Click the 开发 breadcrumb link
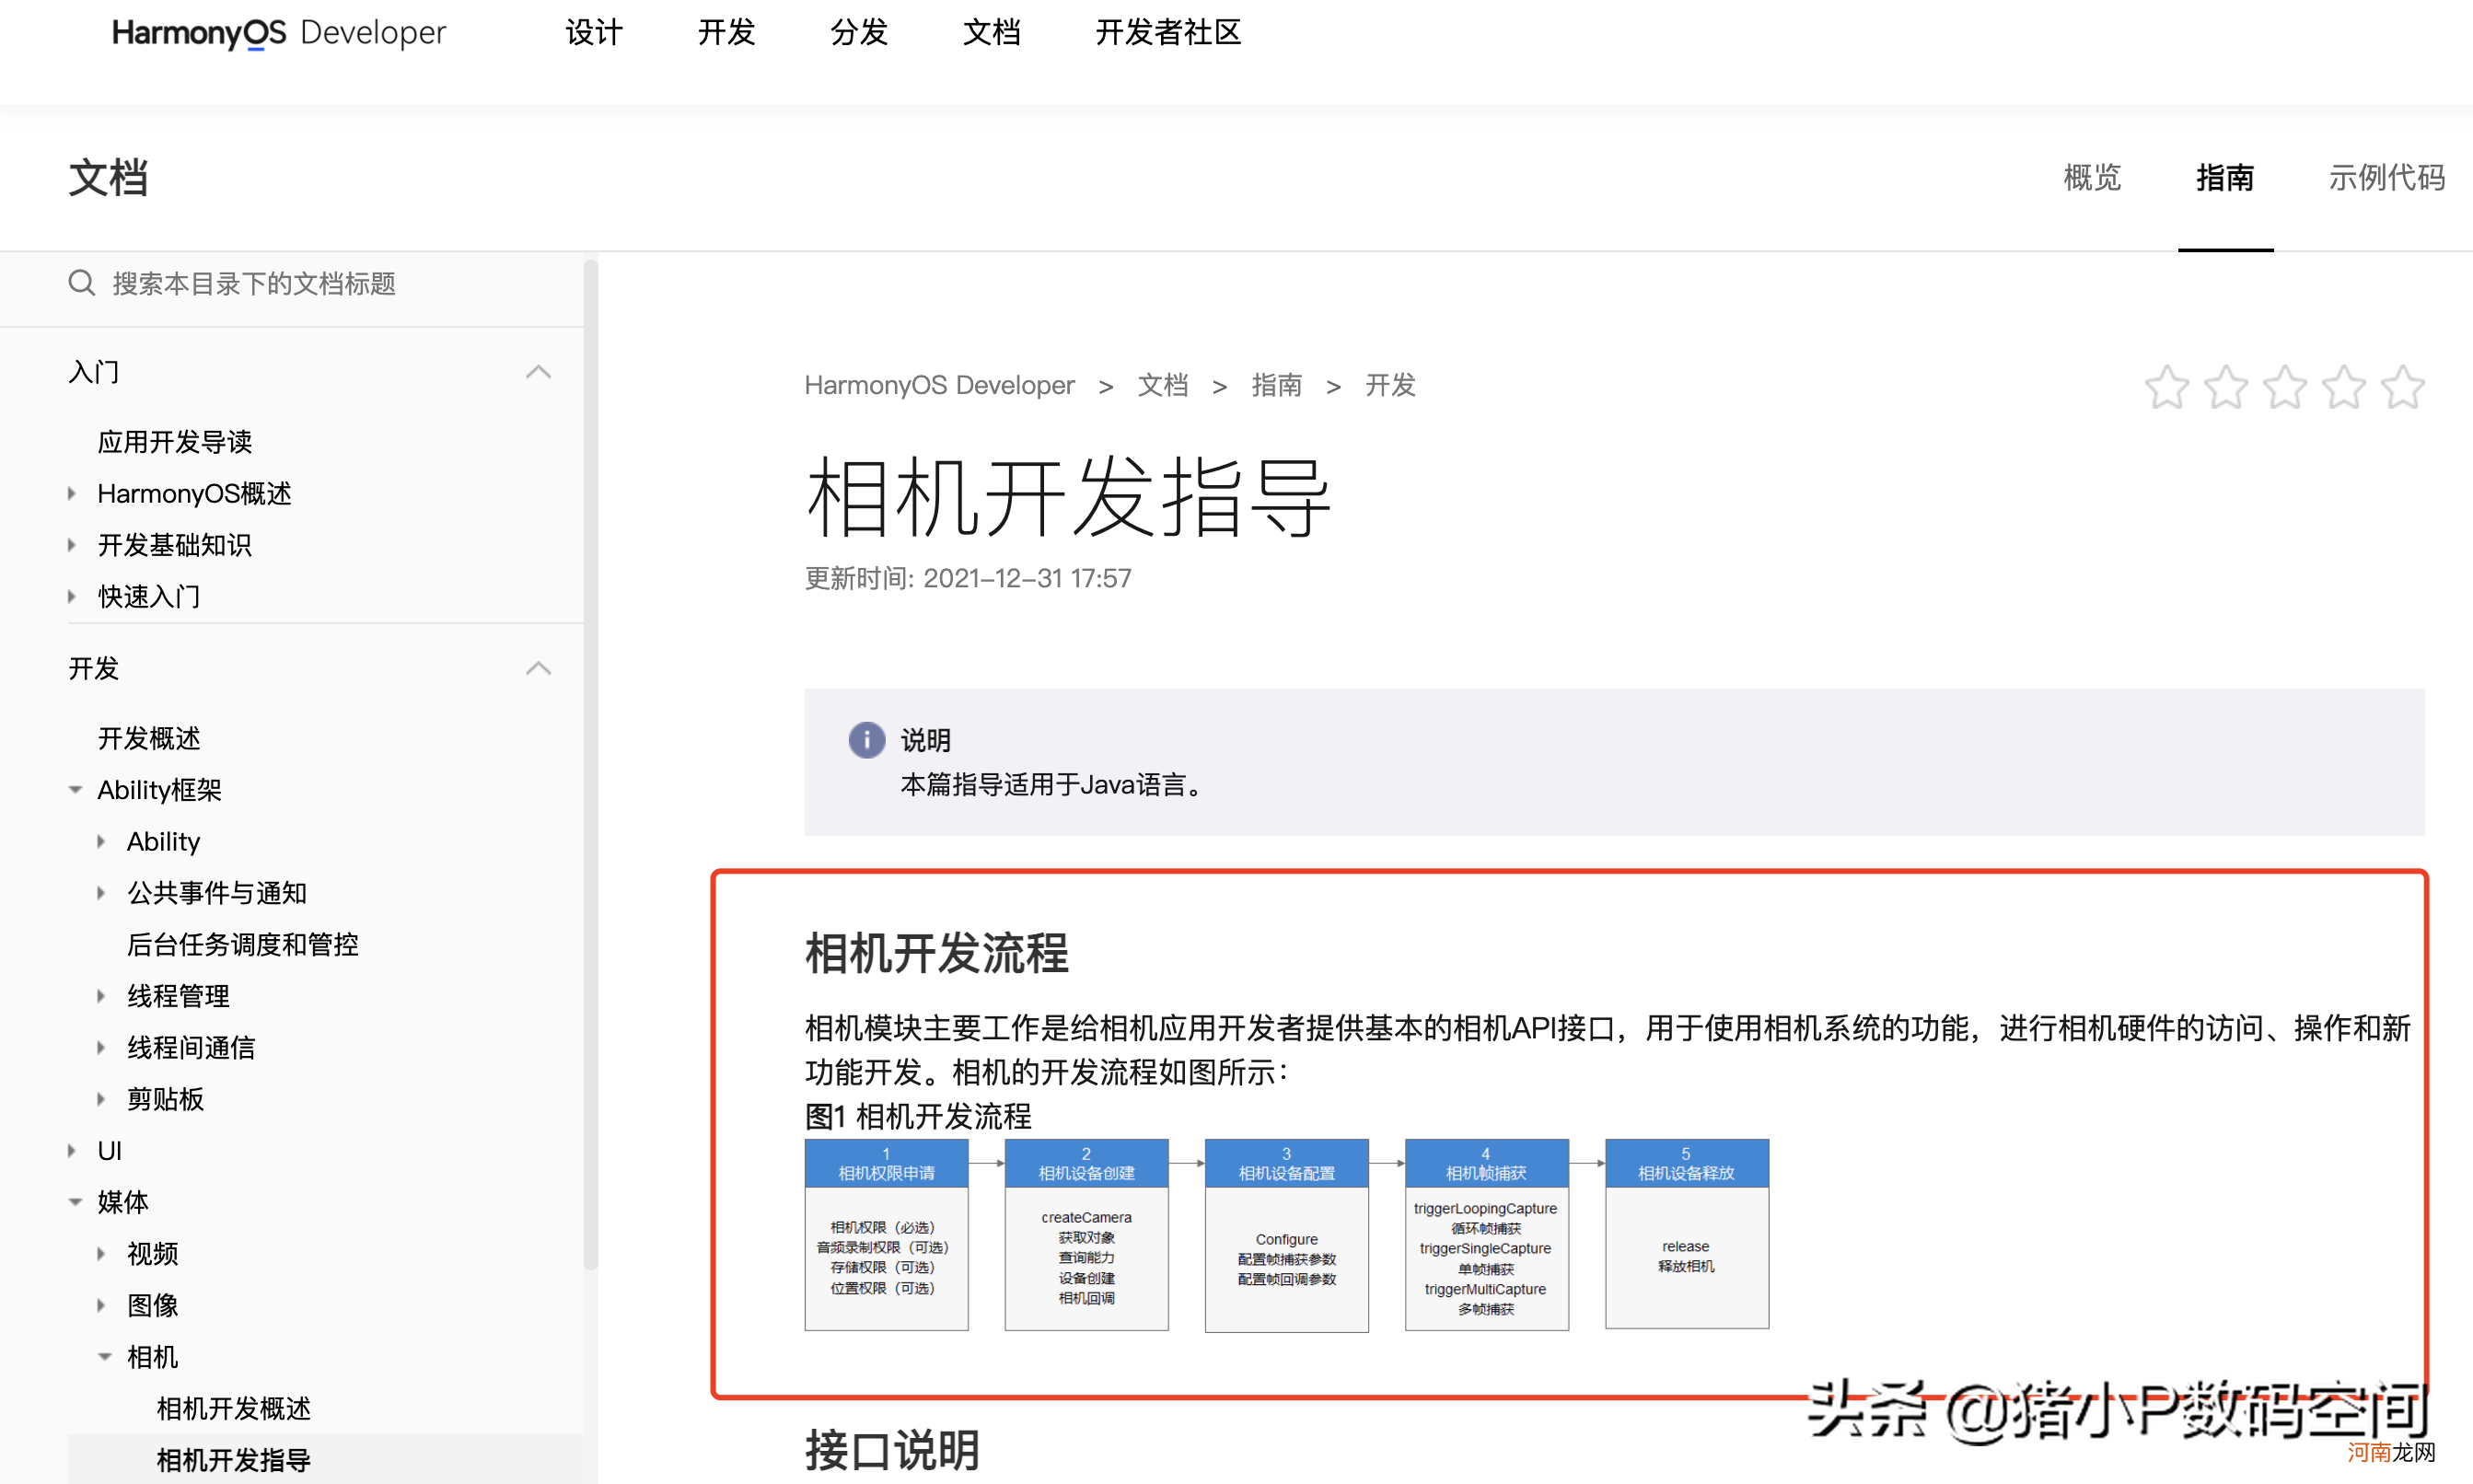 tap(1391, 385)
